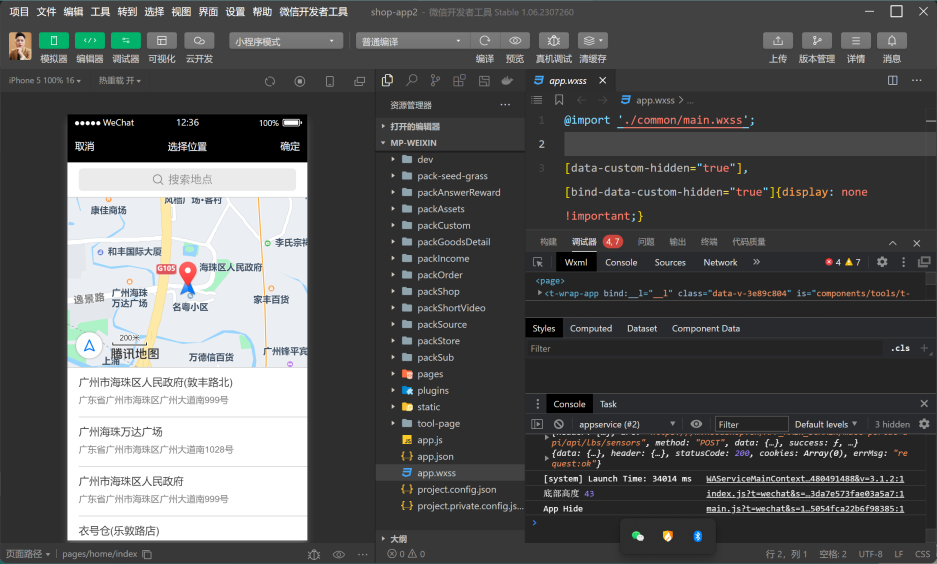Expand the static folder
The height and width of the screenshot is (564, 937).
tap(450, 407)
